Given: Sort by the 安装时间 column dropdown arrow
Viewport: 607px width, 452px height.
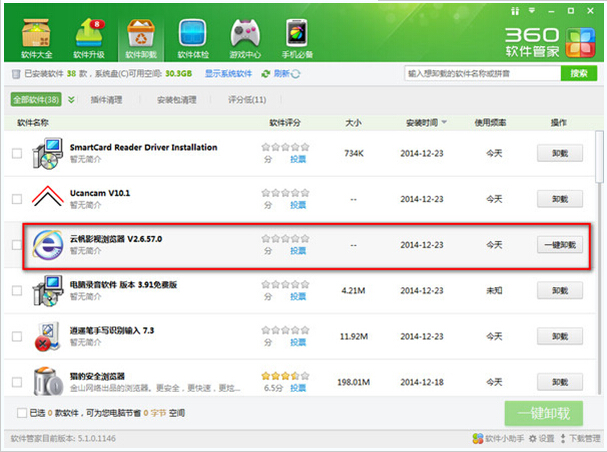Looking at the screenshot, I should point(443,122).
